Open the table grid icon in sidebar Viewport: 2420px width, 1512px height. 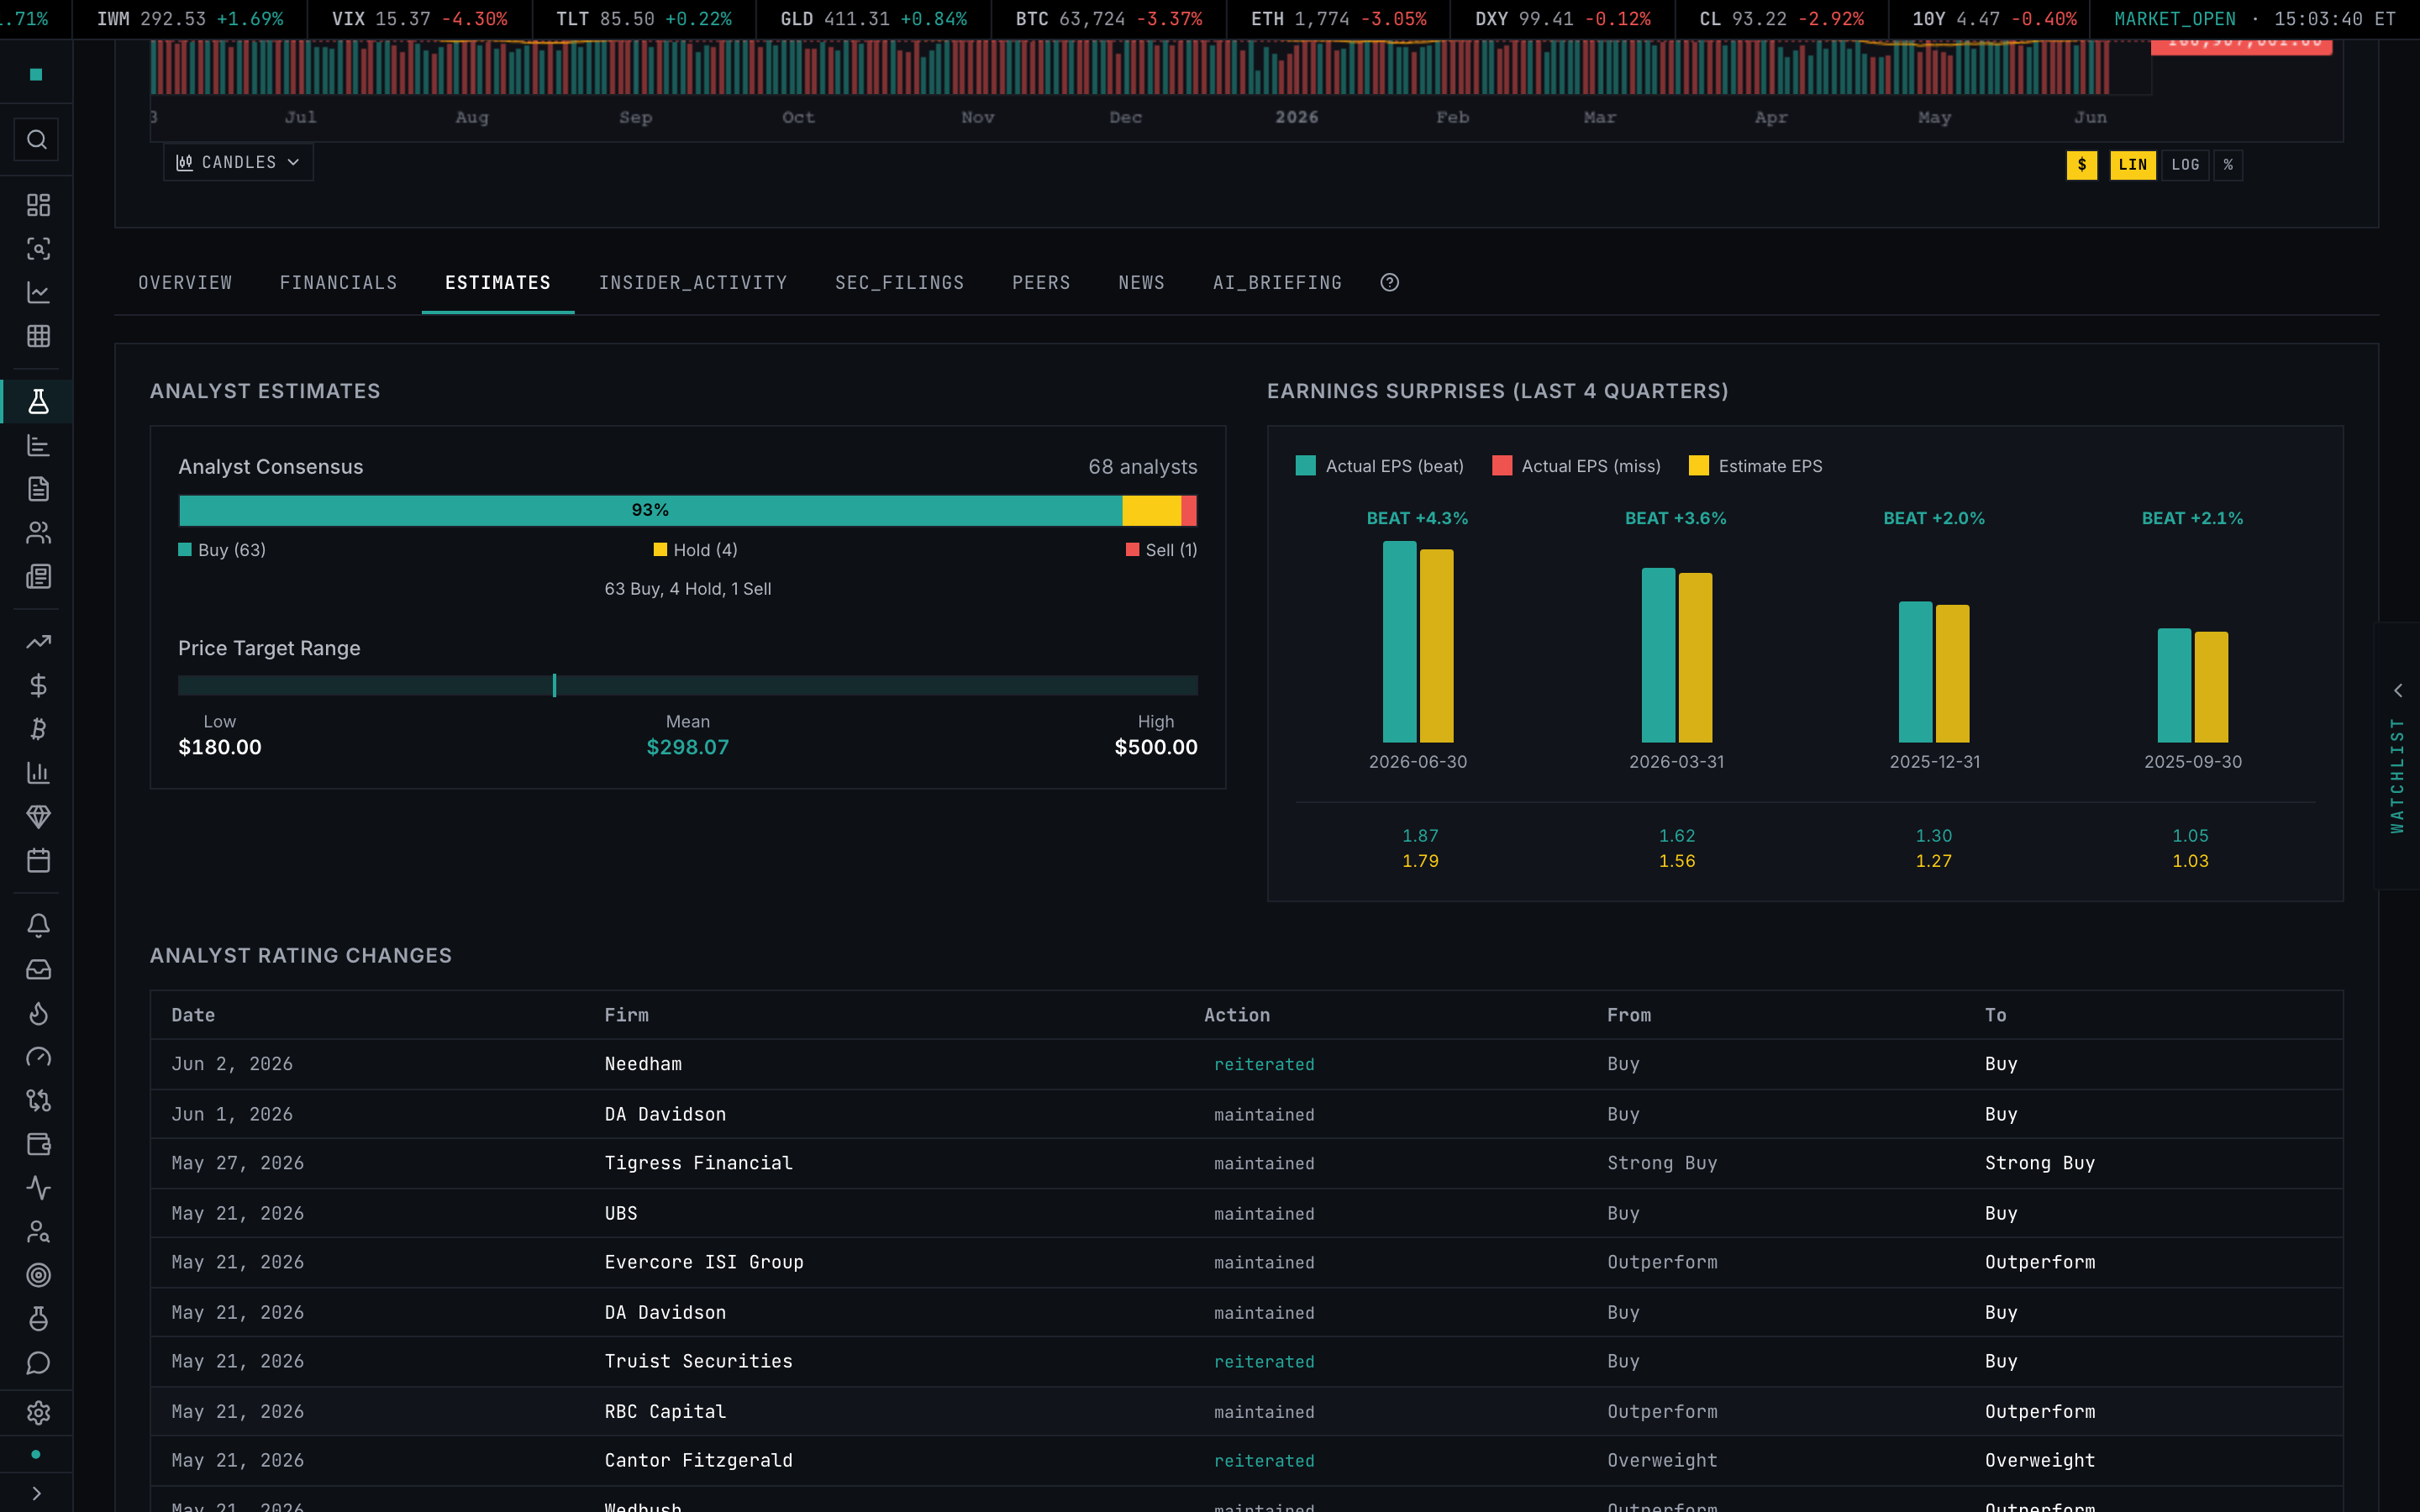(x=38, y=336)
